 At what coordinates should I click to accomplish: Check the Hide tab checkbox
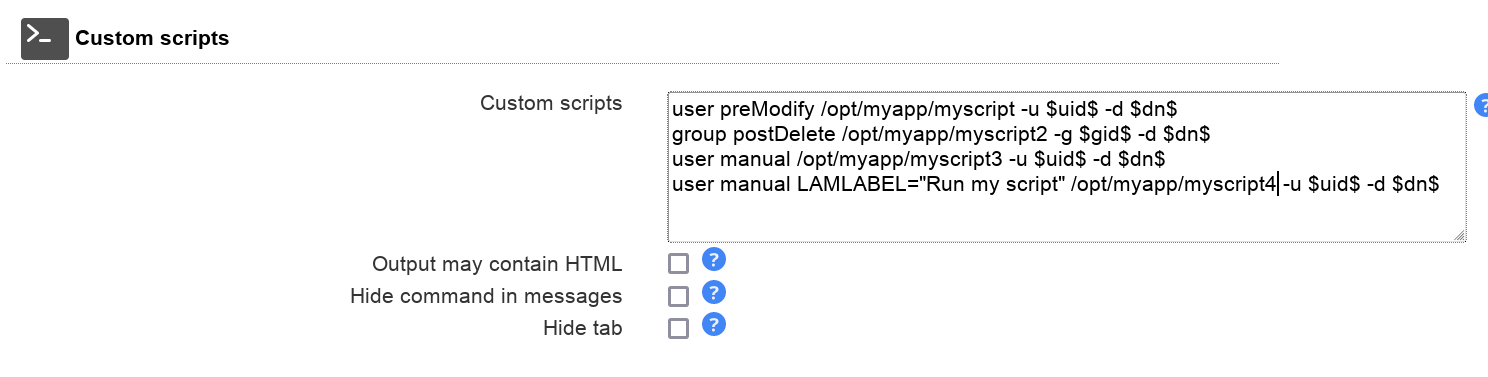tap(679, 328)
